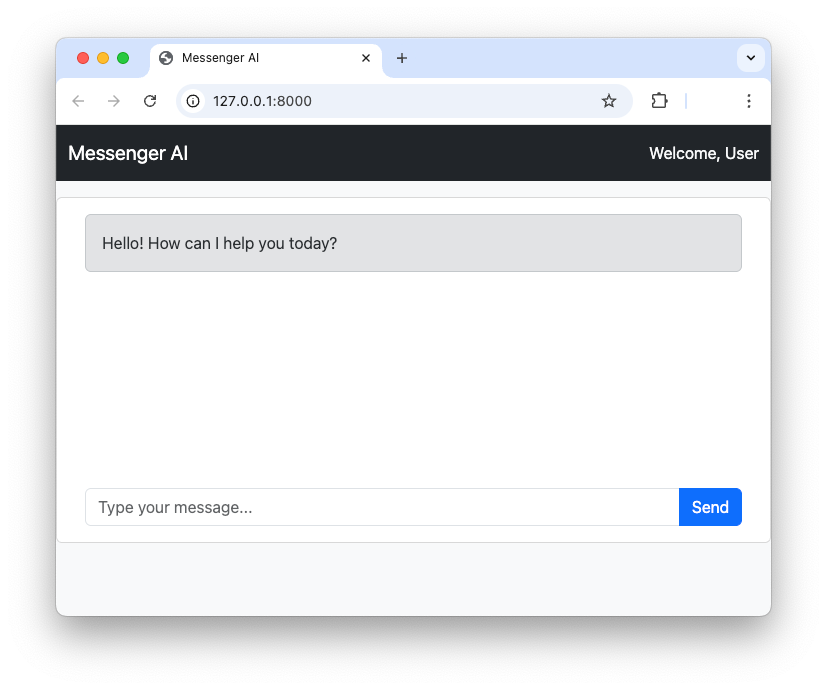
Task: Click the forward navigation arrow
Action: tap(114, 101)
